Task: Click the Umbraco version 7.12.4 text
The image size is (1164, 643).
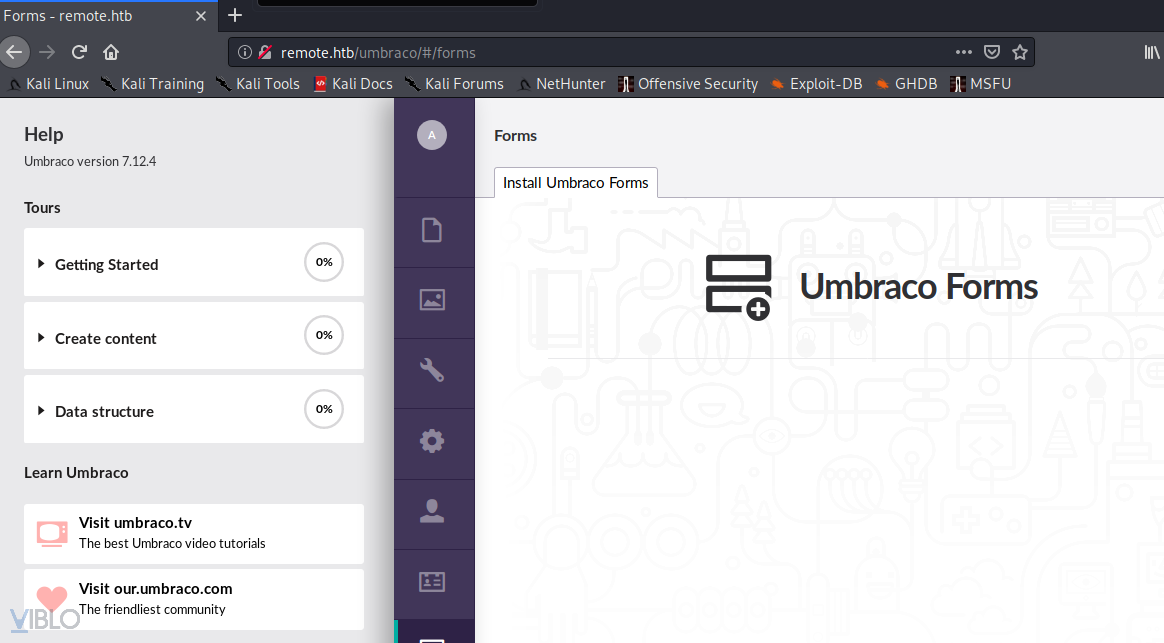Action: (90, 161)
